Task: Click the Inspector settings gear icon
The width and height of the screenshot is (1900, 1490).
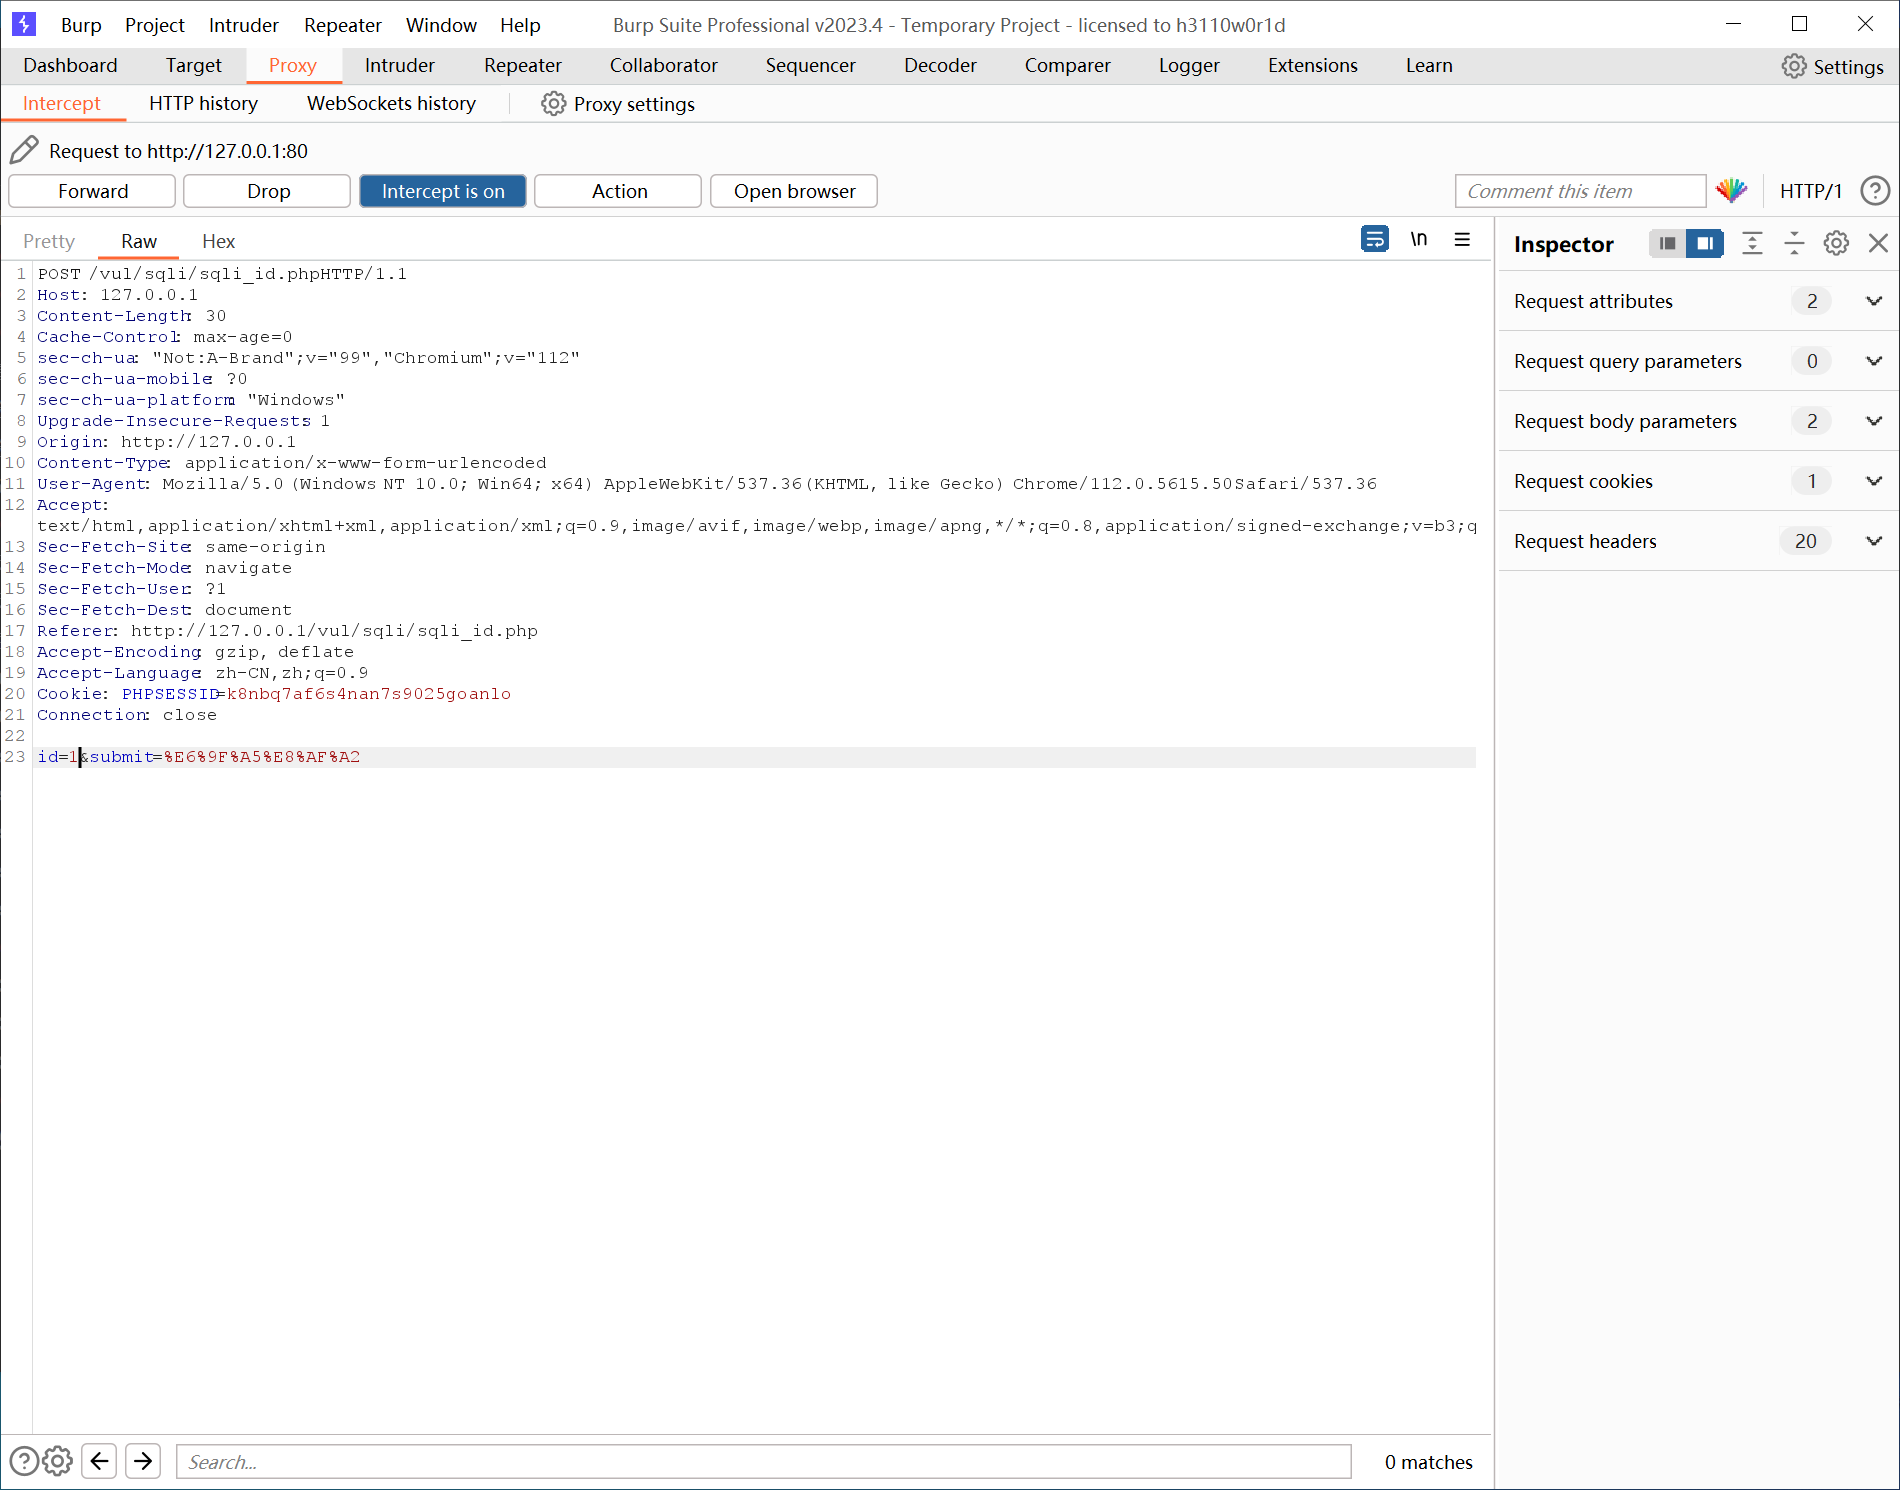Action: pos(1836,243)
